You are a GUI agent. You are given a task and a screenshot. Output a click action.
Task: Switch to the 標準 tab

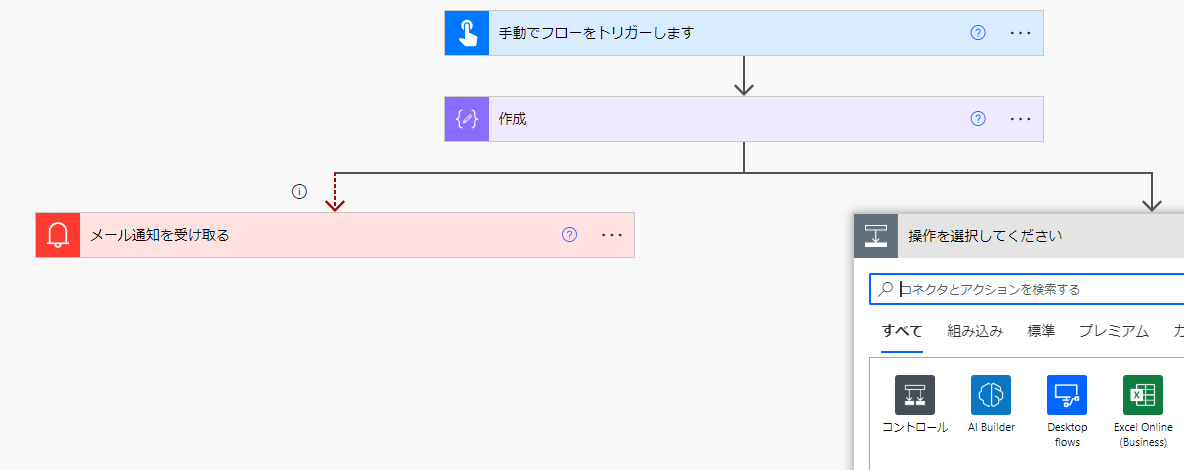pyautogui.click(x=1041, y=332)
